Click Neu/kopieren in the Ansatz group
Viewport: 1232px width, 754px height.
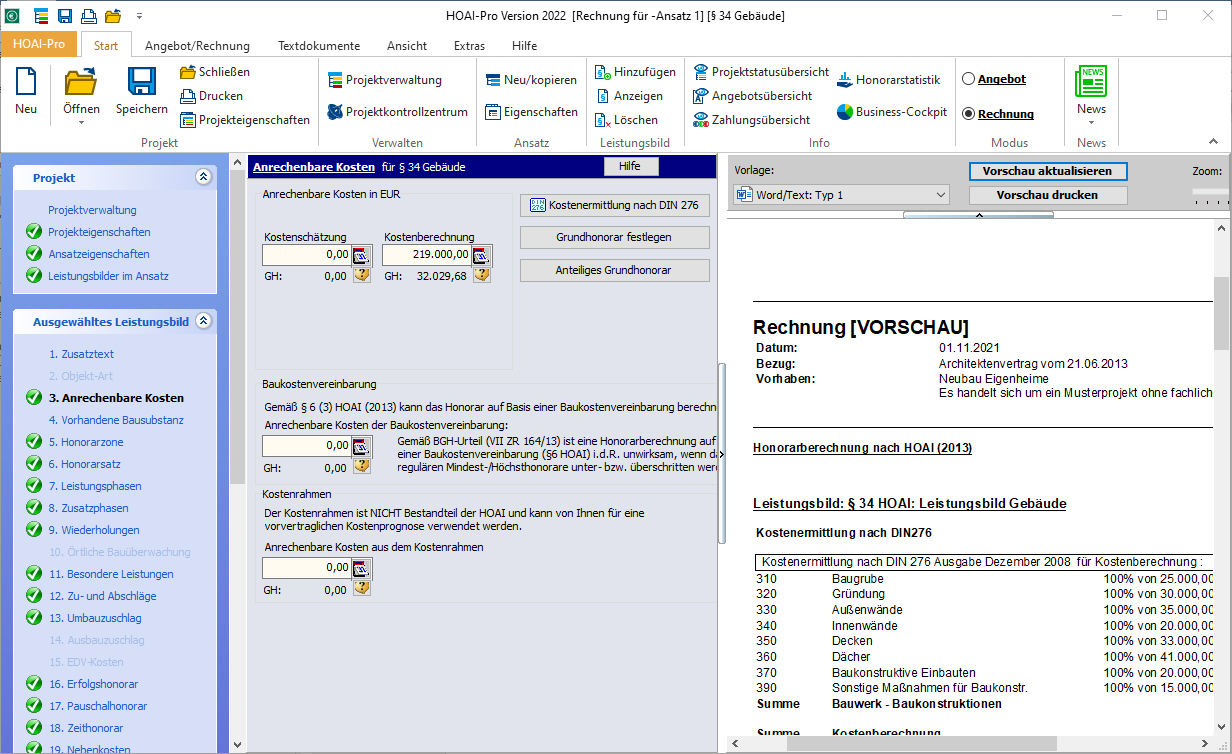531,80
